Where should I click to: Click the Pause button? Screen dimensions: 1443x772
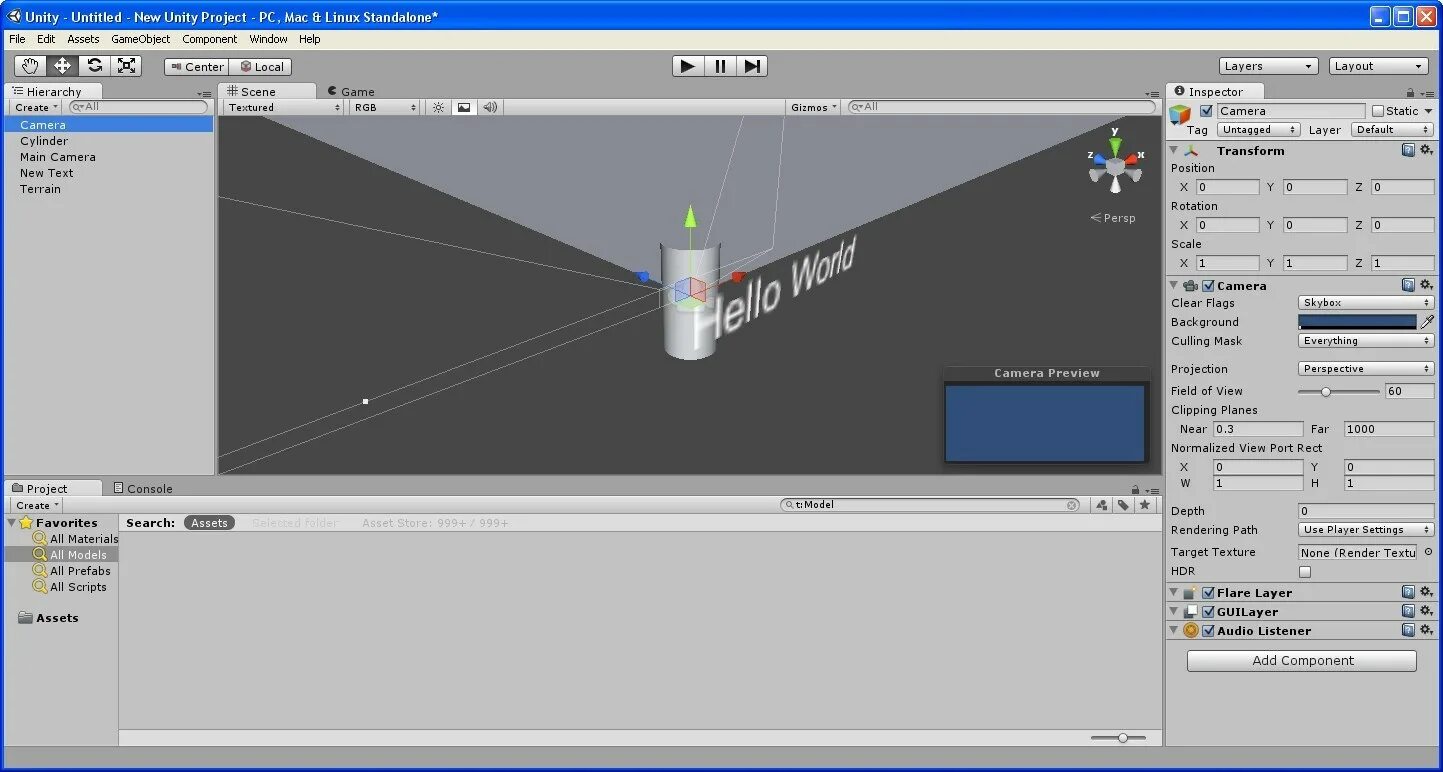click(x=720, y=66)
